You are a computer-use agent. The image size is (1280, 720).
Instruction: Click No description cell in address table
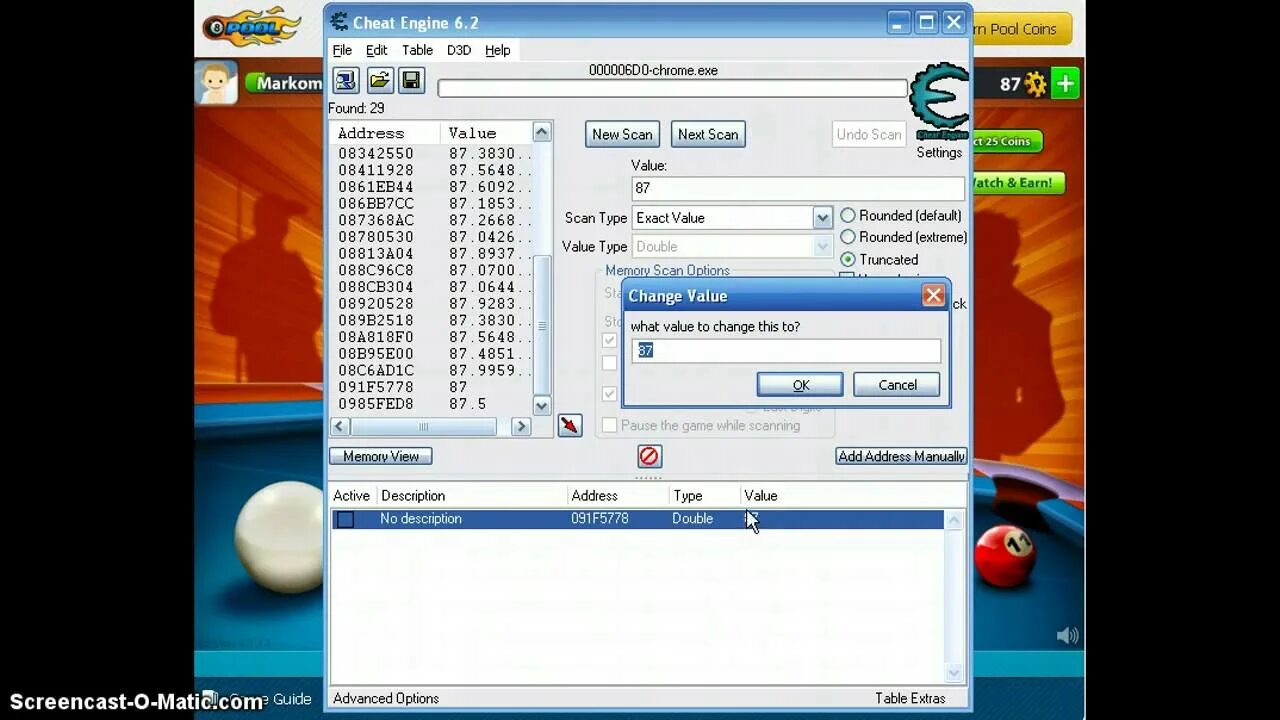point(420,519)
